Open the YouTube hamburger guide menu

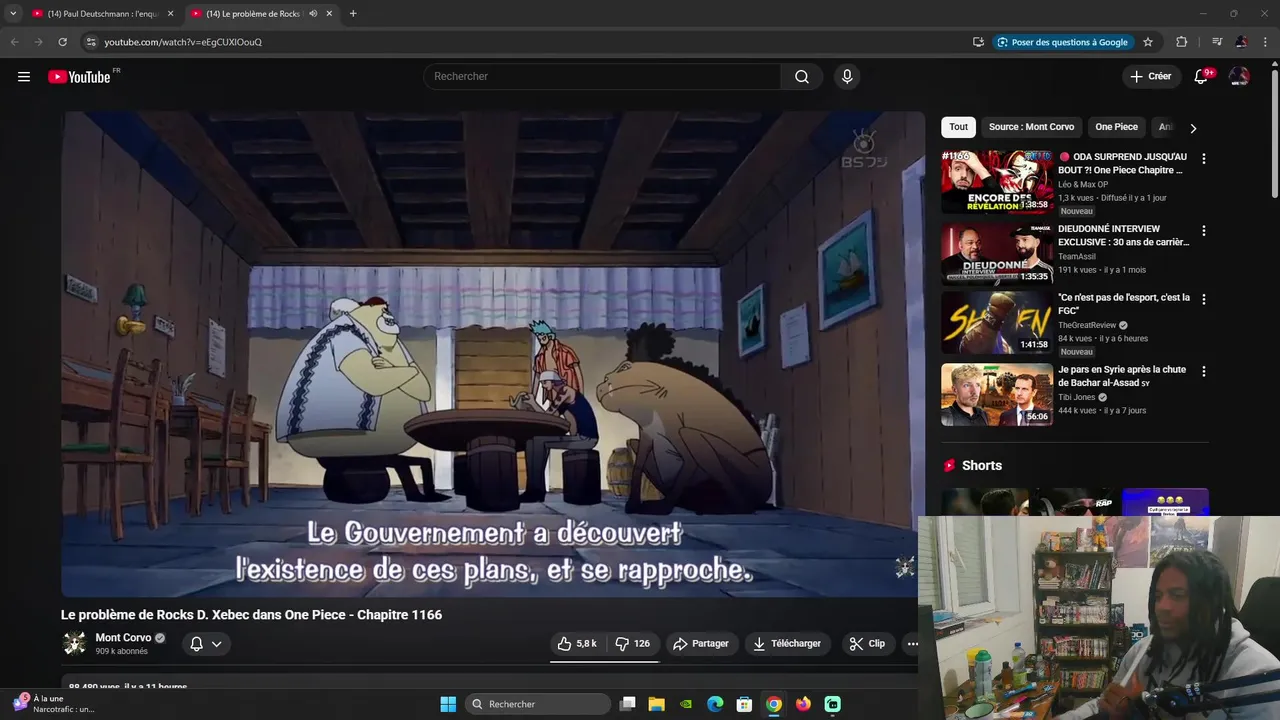coord(24,77)
